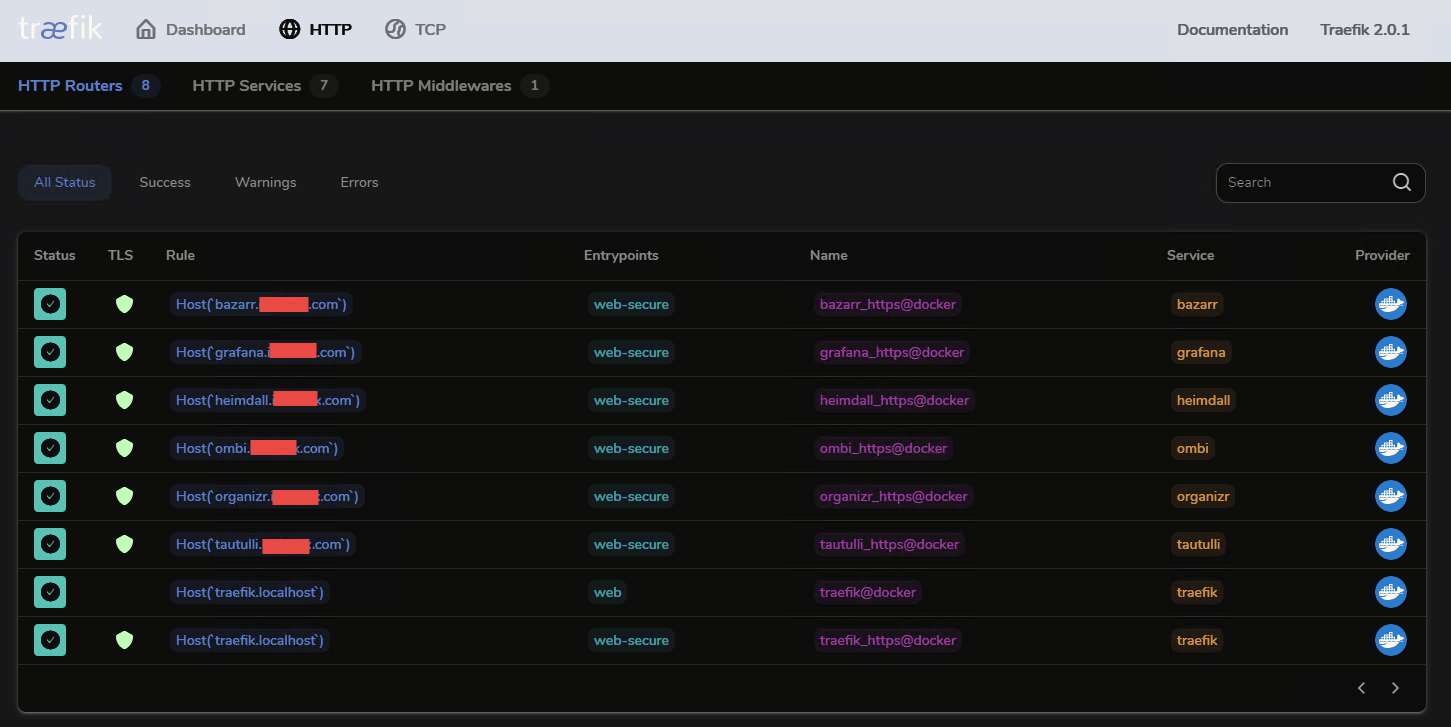Click the organizr_https@docker name

point(894,496)
